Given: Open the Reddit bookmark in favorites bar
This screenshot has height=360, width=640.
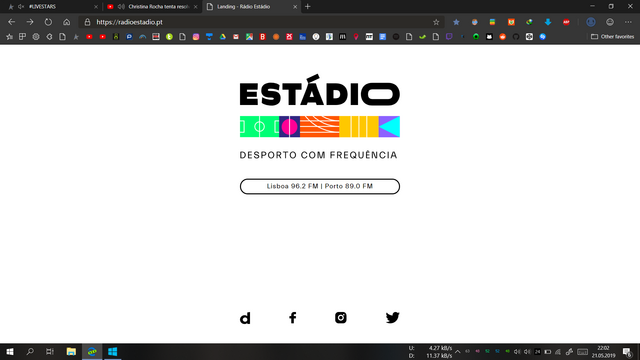Looking at the screenshot, I should click(x=502, y=37).
